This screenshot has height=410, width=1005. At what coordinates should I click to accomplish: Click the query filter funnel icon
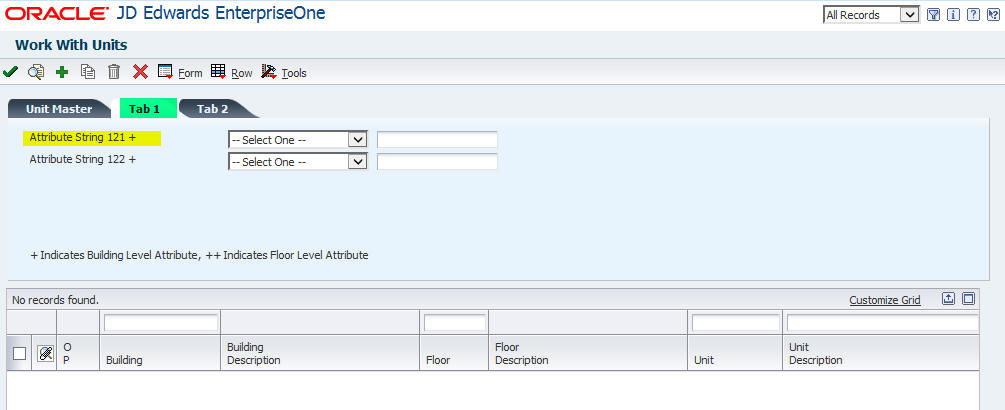pos(933,15)
